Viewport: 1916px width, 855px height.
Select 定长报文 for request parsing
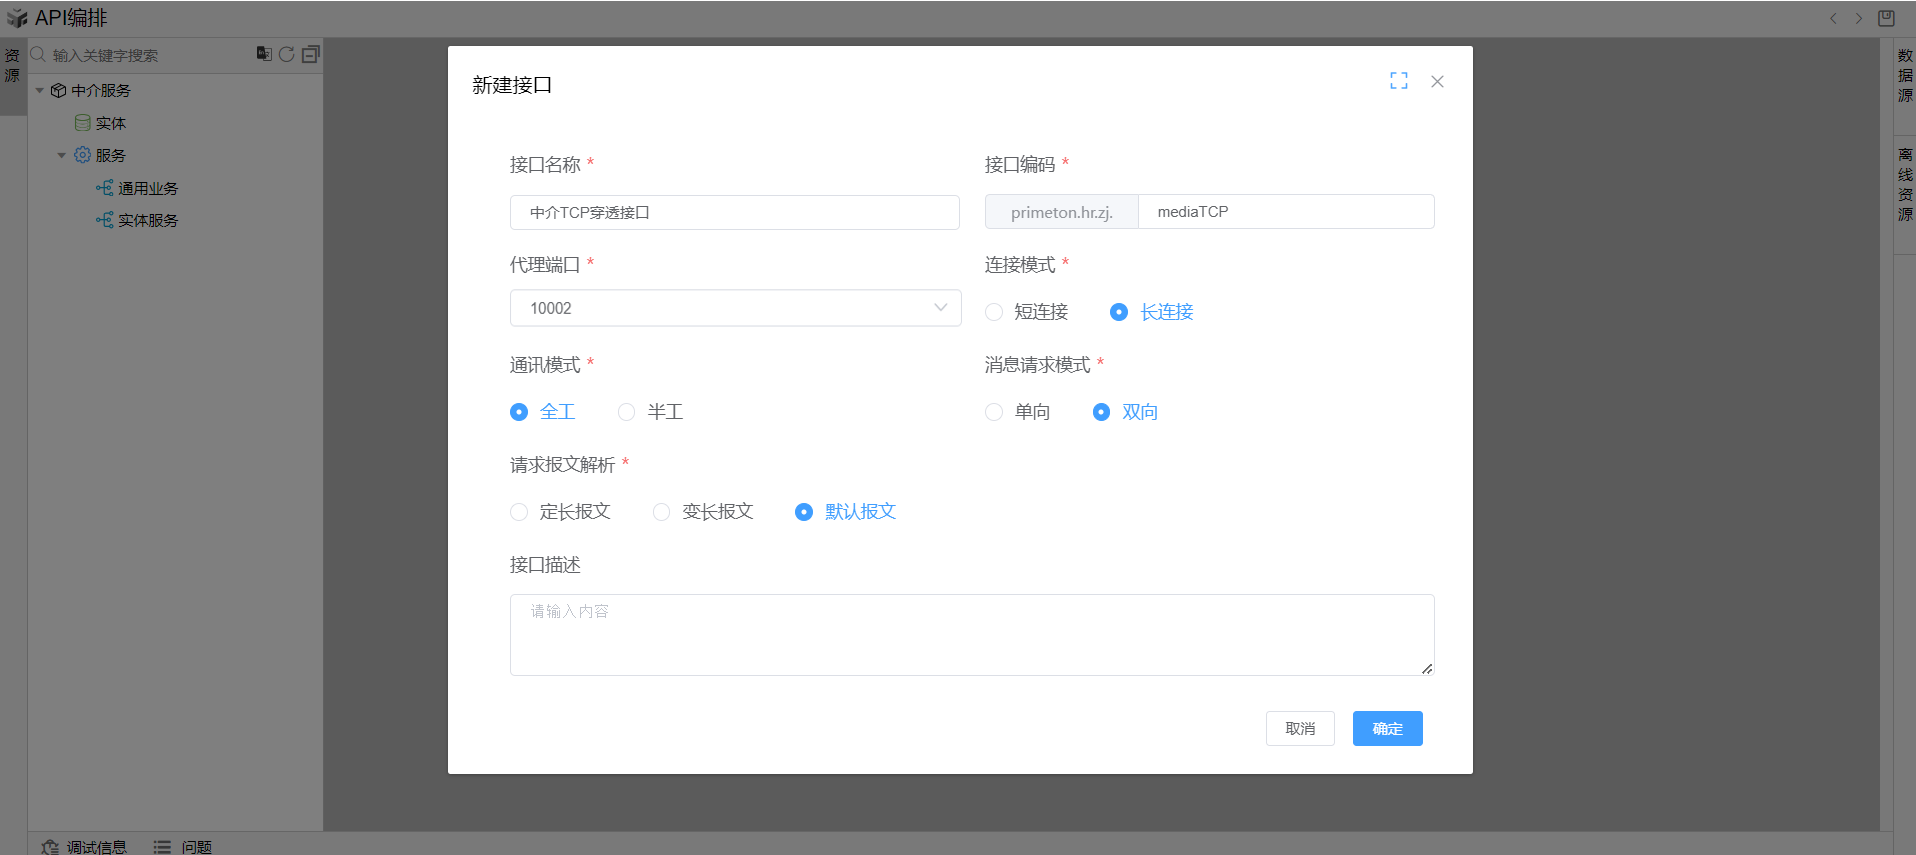coord(519,512)
